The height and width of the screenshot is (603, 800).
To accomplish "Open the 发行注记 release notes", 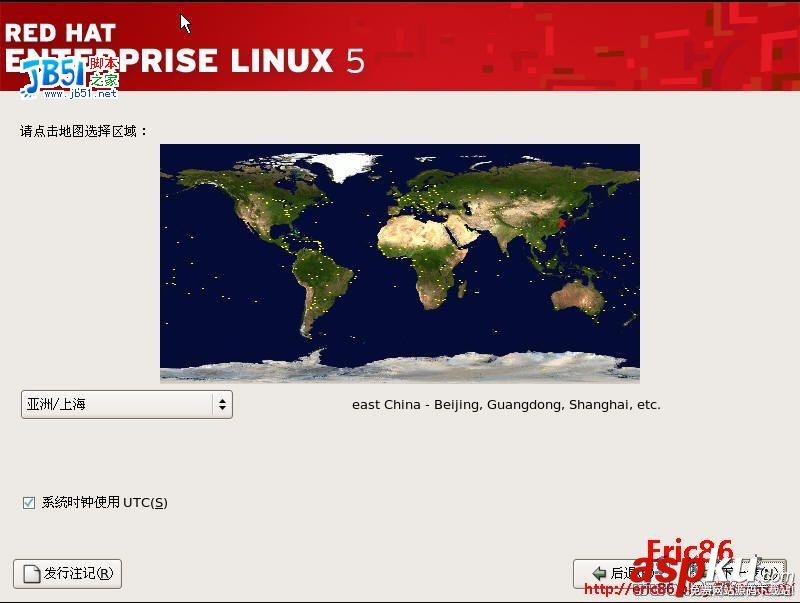I will tap(67, 574).
